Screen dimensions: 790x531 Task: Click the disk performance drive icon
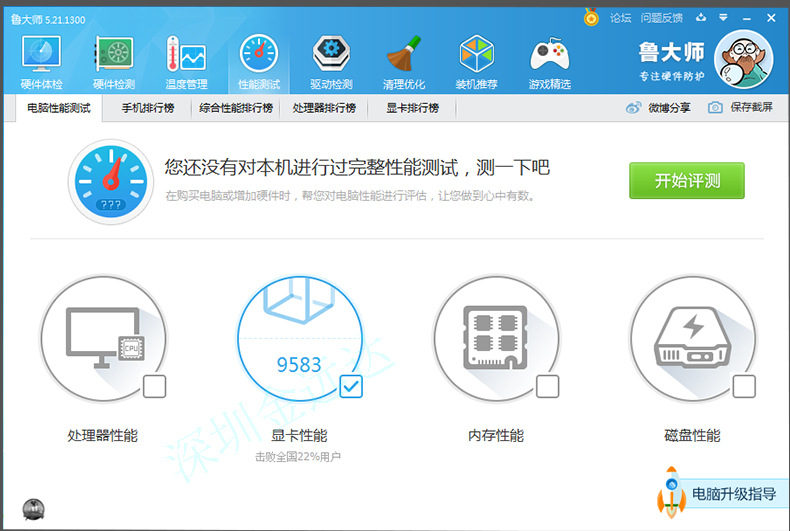click(693, 338)
